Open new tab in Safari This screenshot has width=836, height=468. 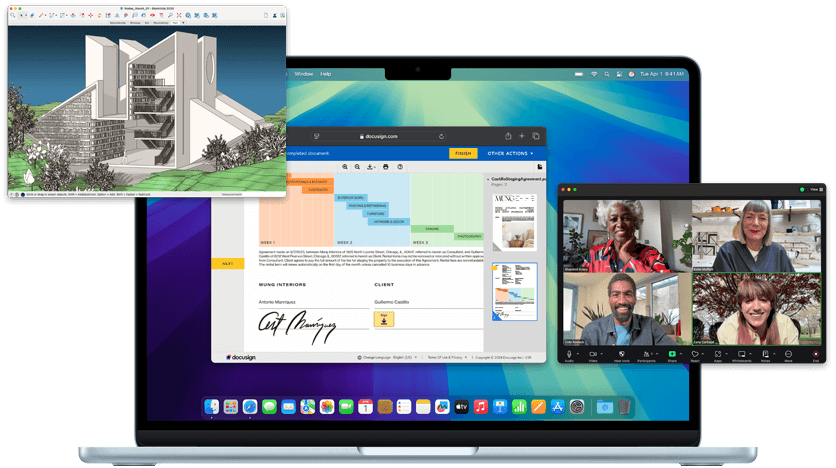click(522, 136)
